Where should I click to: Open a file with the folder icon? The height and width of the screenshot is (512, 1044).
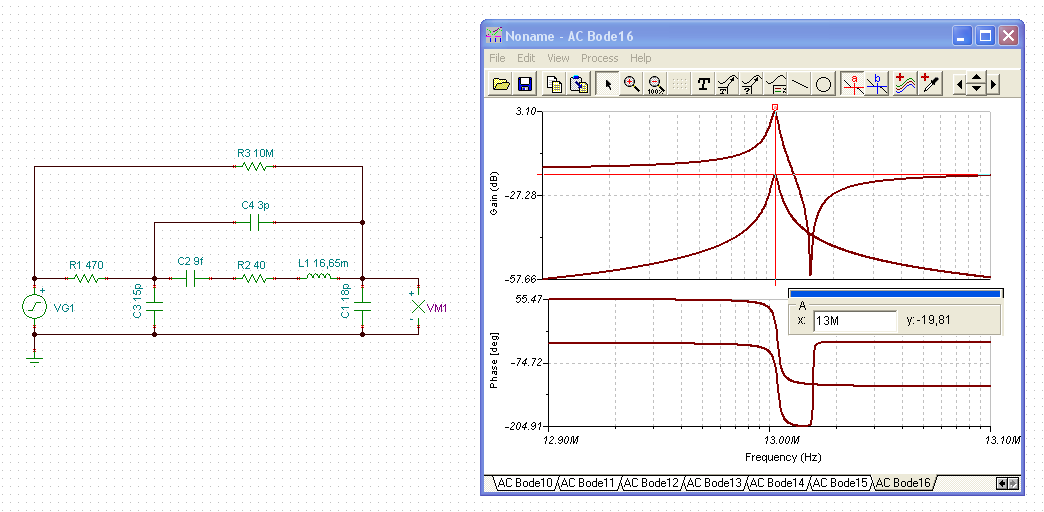[501, 84]
